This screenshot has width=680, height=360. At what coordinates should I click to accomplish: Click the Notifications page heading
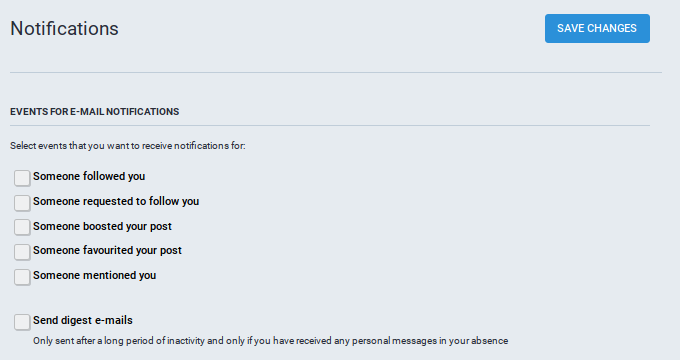[64, 29]
